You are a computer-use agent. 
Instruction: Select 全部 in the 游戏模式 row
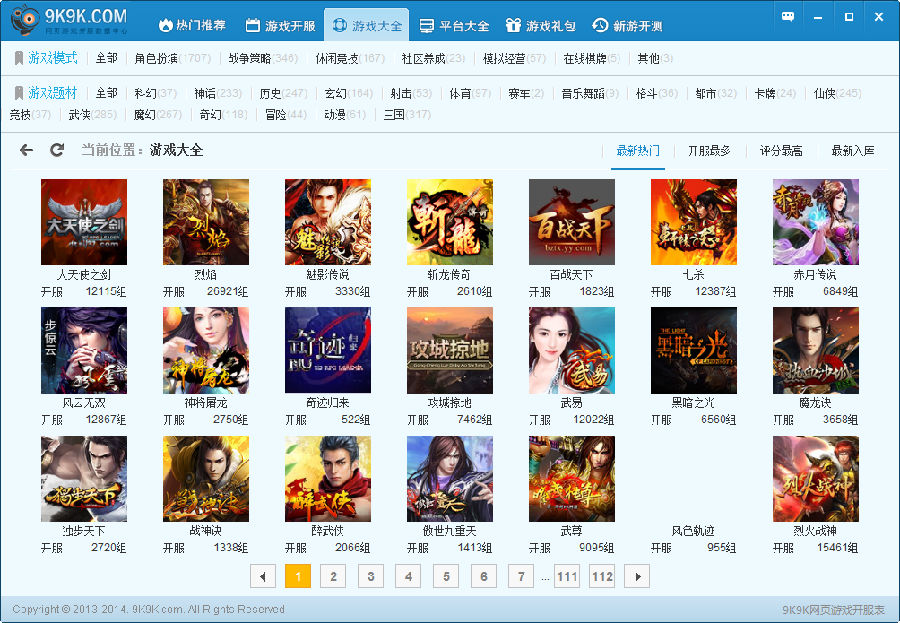tap(106, 59)
